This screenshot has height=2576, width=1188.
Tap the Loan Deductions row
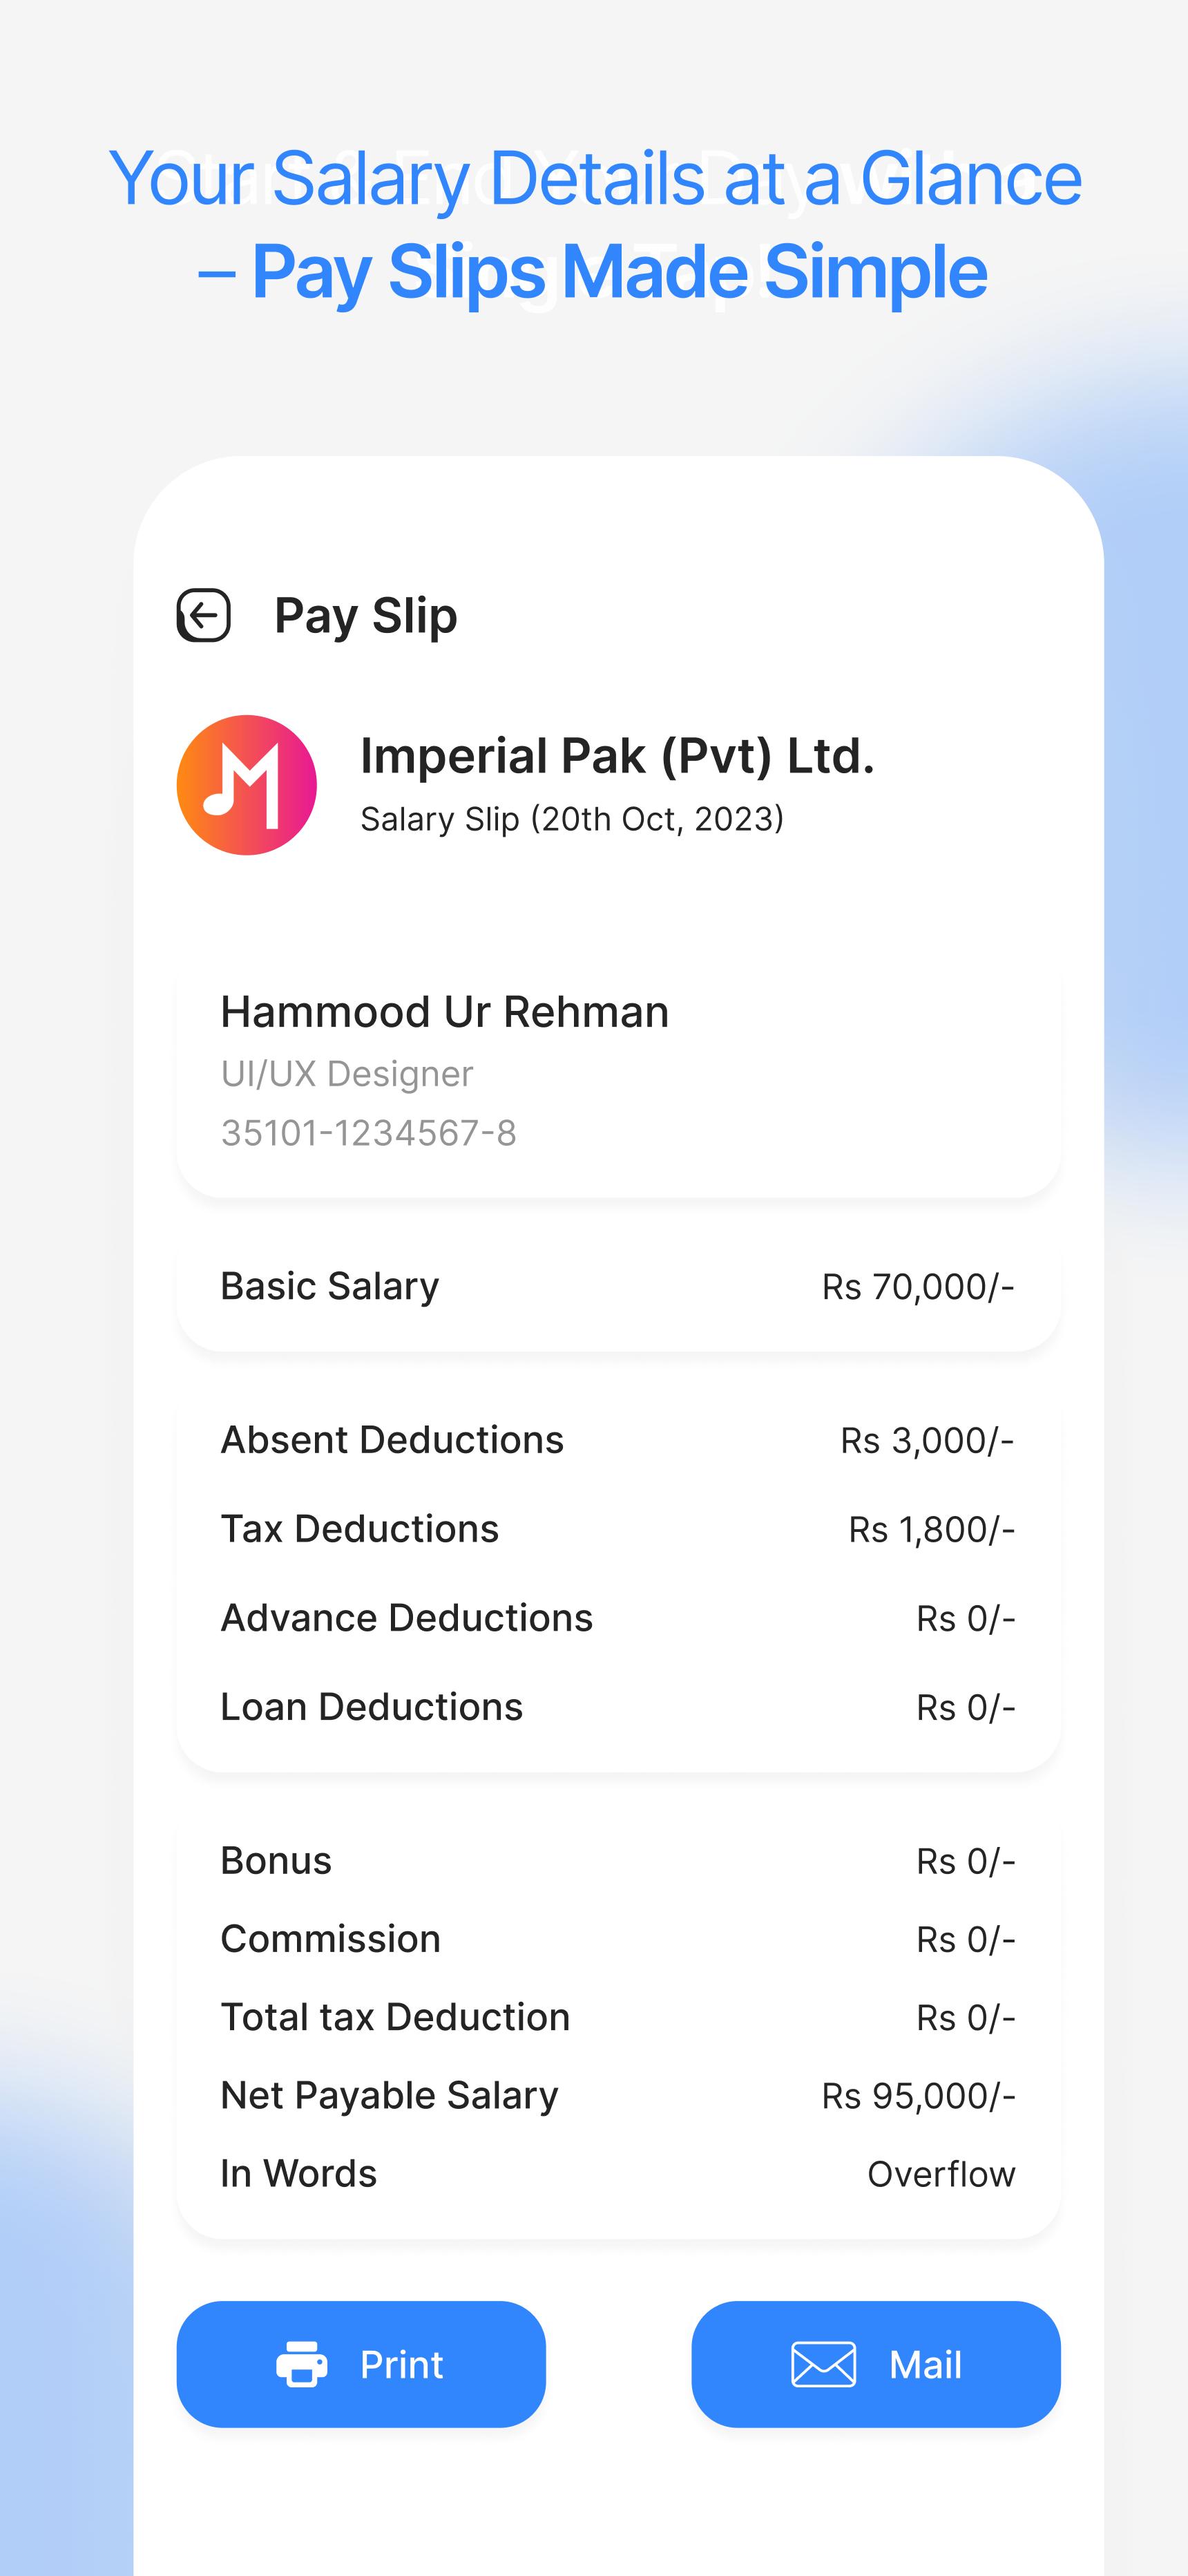point(618,1707)
